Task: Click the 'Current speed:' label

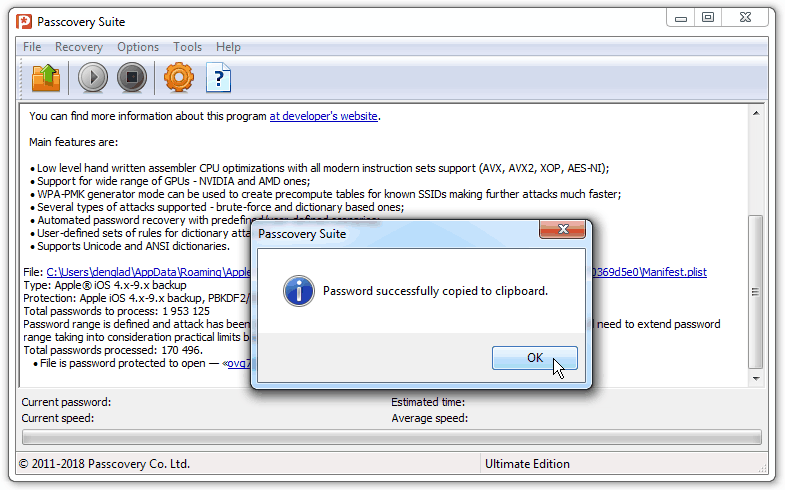Action: coord(58,418)
